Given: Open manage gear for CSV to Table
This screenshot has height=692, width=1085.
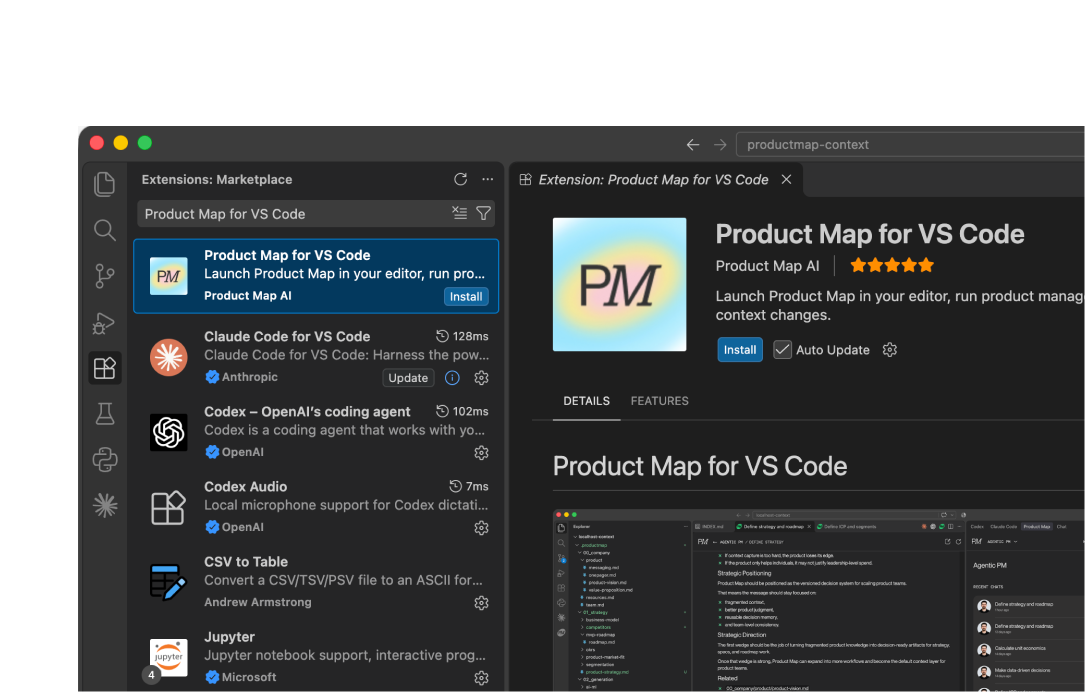Looking at the screenshot, I should (482, 603).
